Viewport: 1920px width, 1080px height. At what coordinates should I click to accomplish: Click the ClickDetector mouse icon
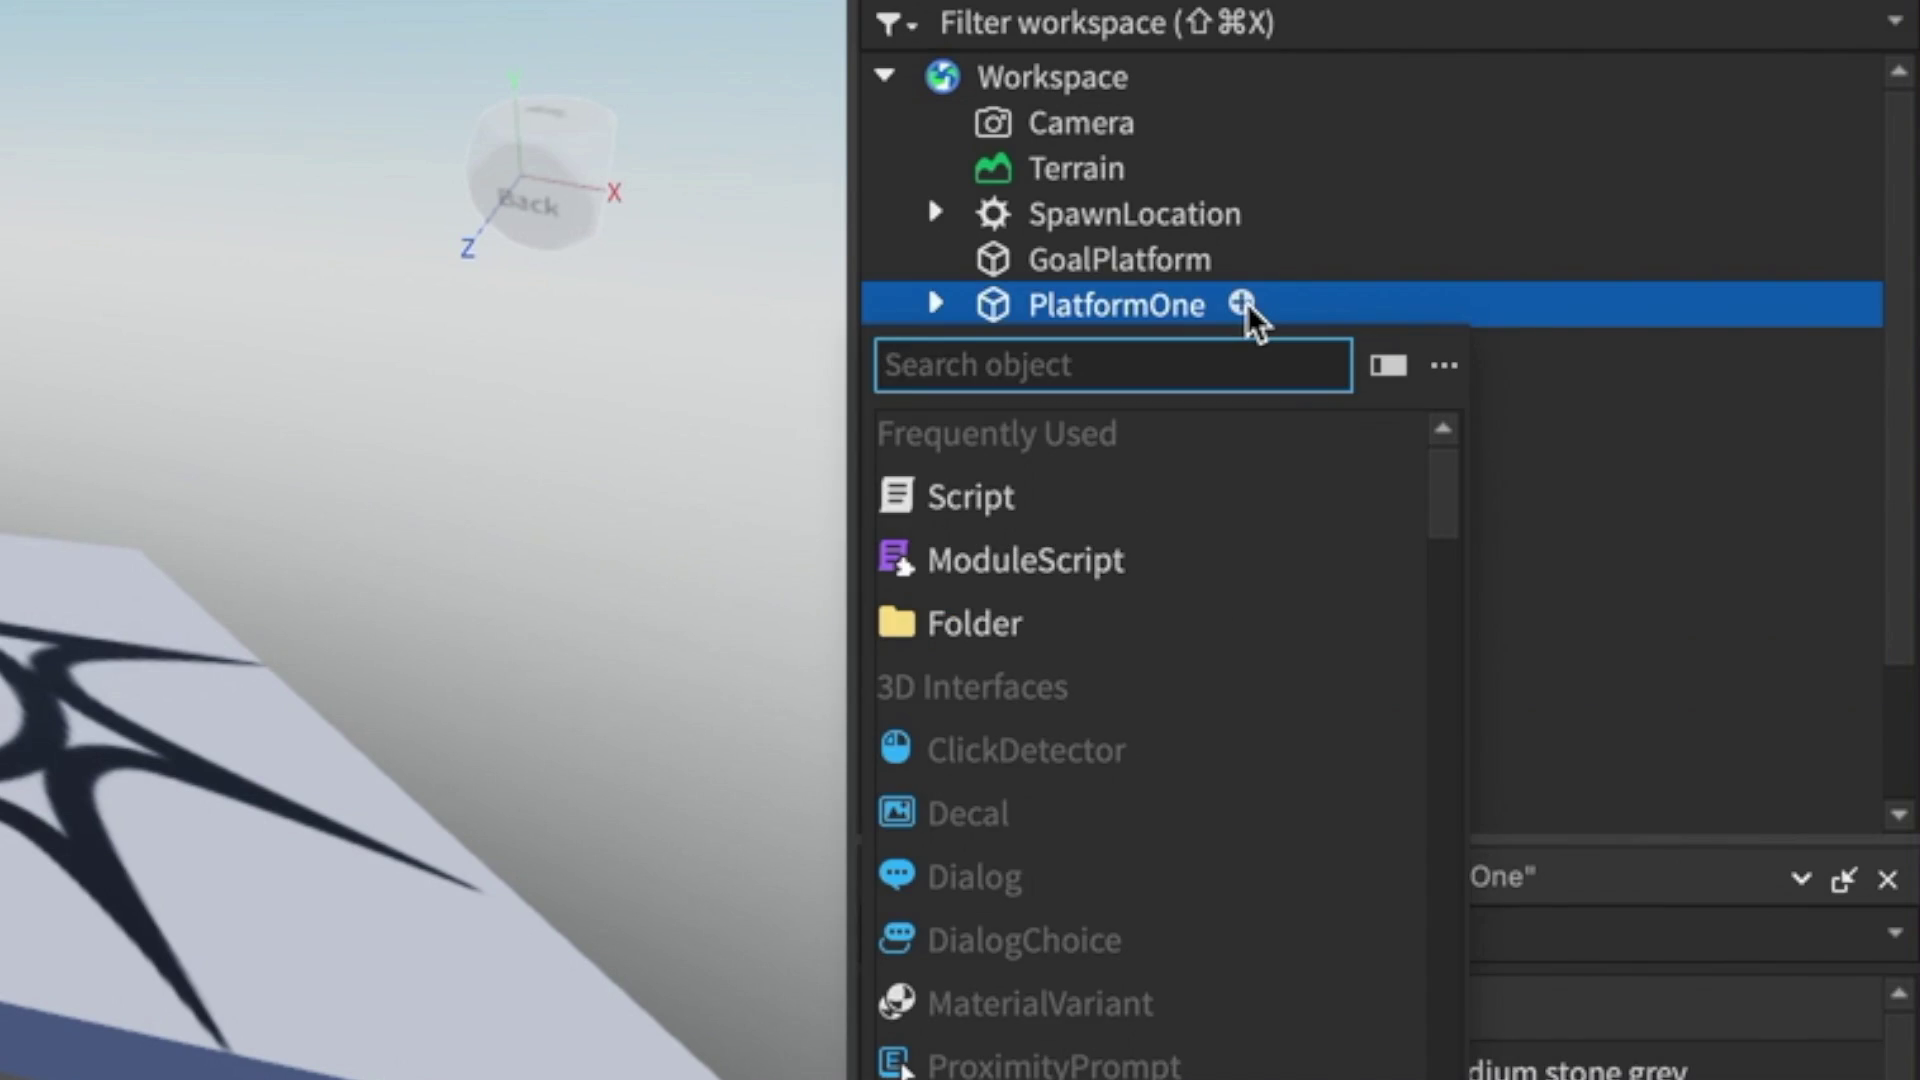[896, 748]
